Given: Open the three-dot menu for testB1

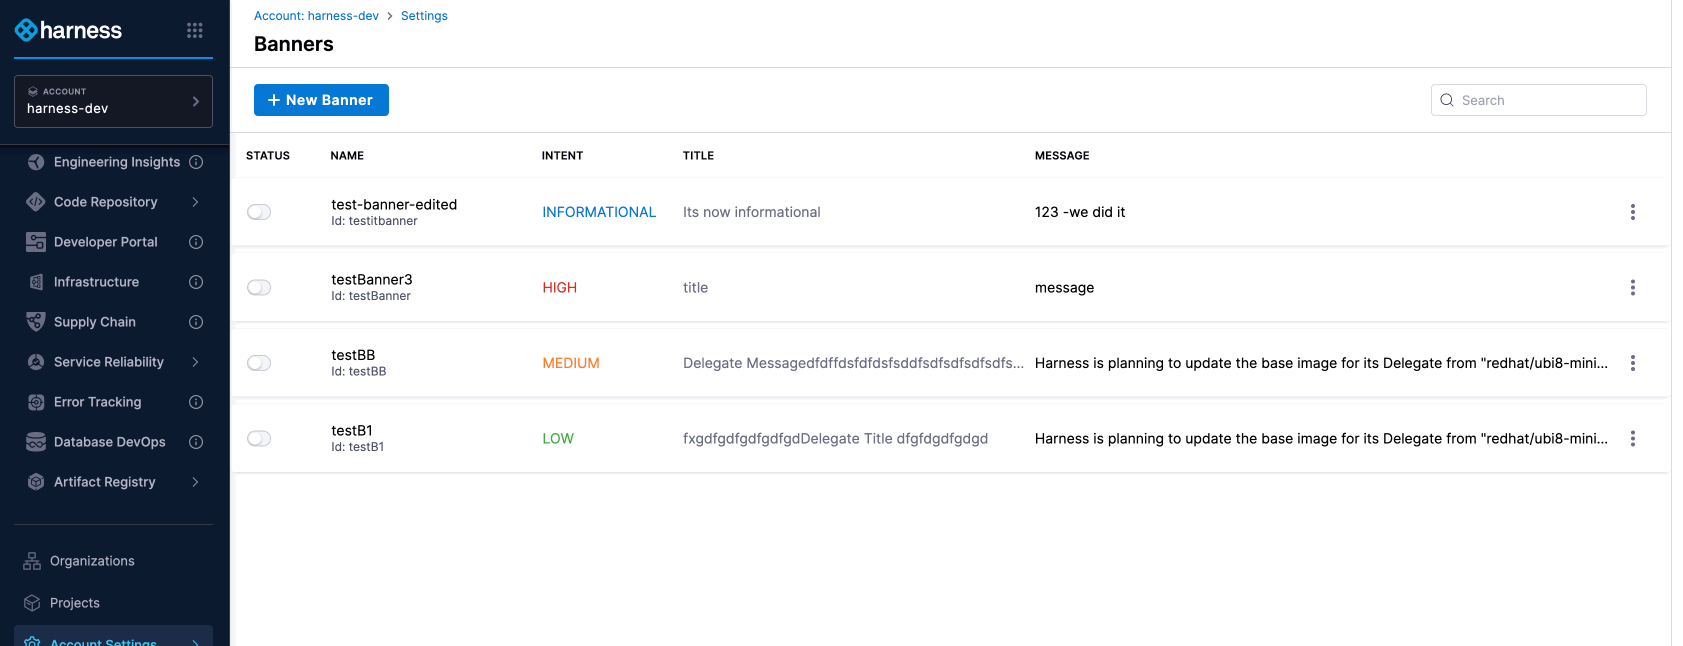Looking at the screenshot, I should 1632,439.
